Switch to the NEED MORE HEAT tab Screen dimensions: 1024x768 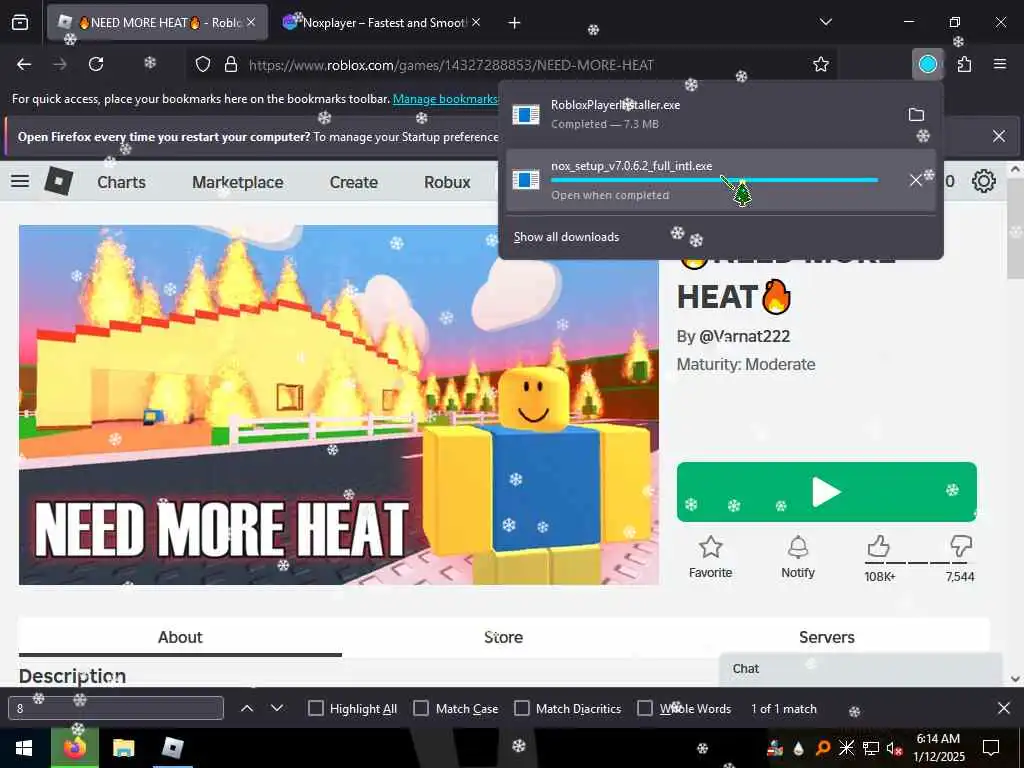(x=157, y=22)
